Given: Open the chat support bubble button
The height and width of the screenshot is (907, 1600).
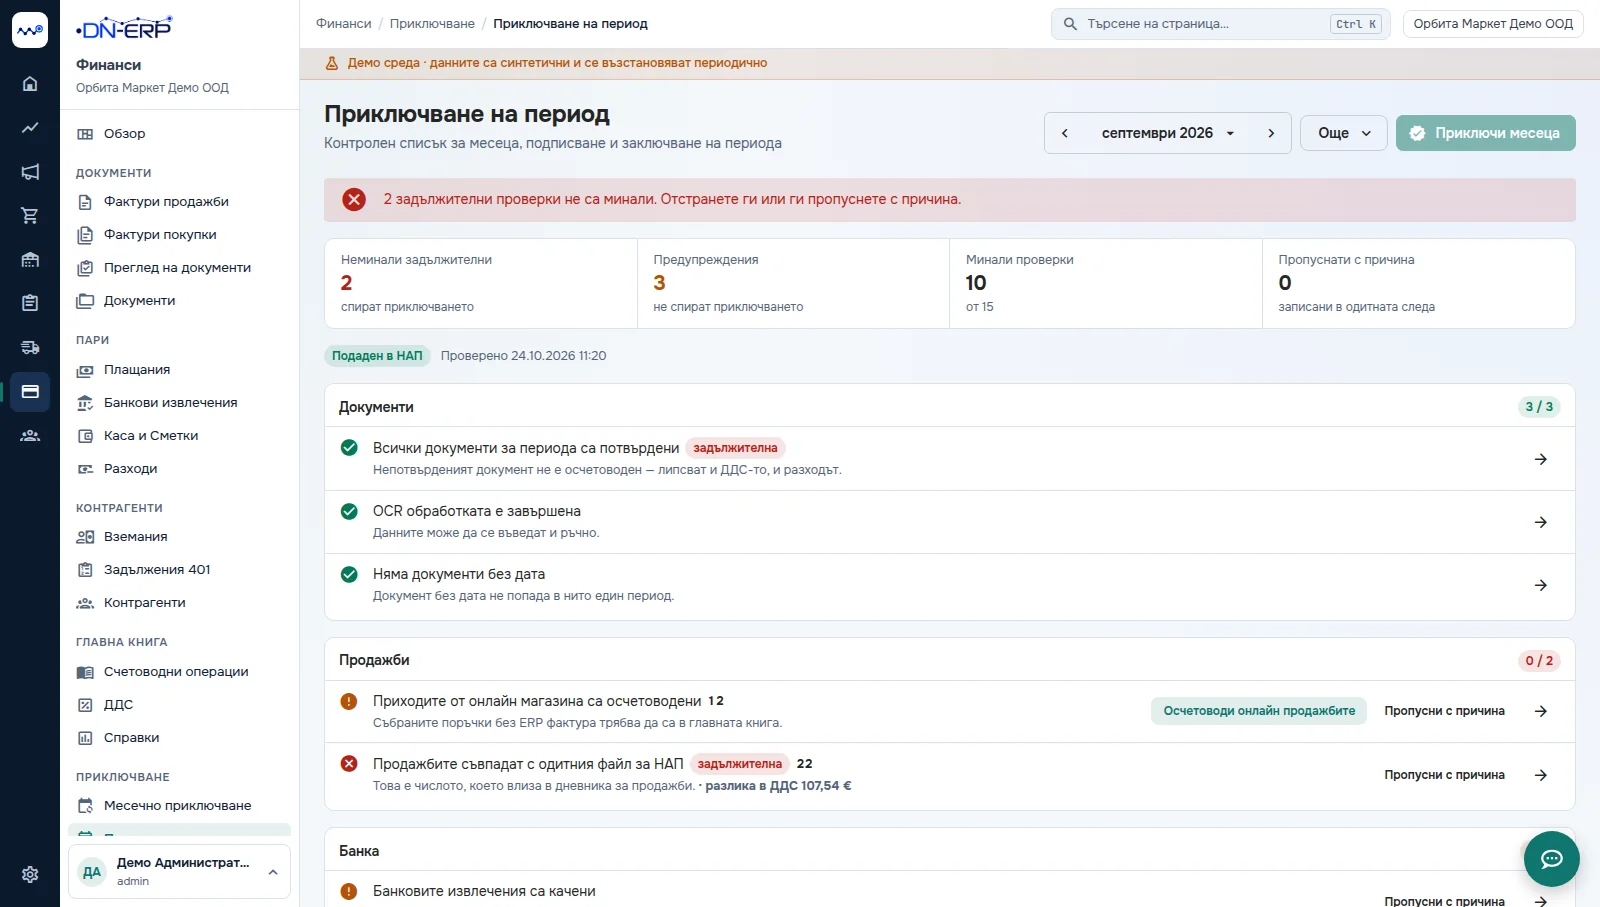Looking at the screenshot, I should (x=1551, y=858).
